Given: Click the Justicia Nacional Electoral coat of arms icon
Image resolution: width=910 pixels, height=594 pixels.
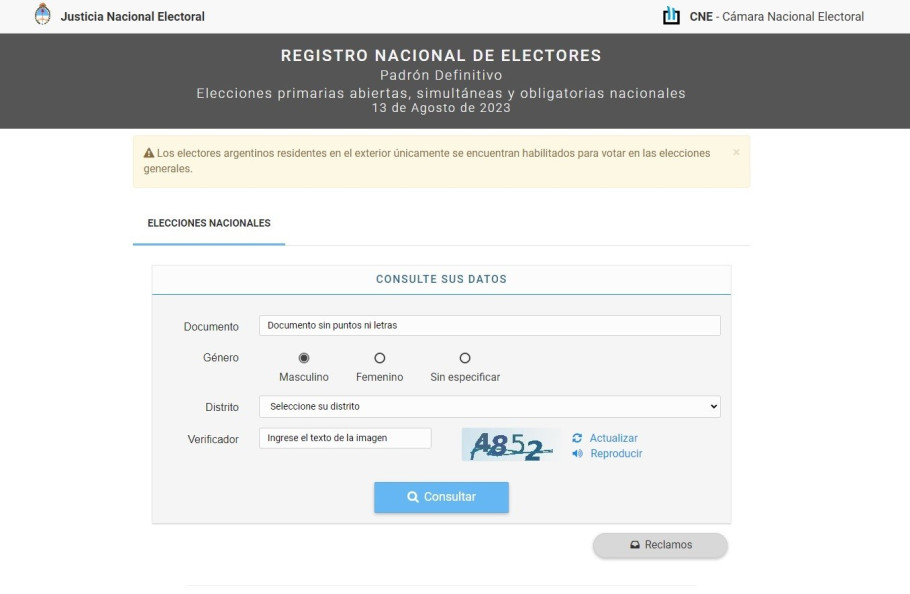Looking at the screenshot, I should pos(42,15).
